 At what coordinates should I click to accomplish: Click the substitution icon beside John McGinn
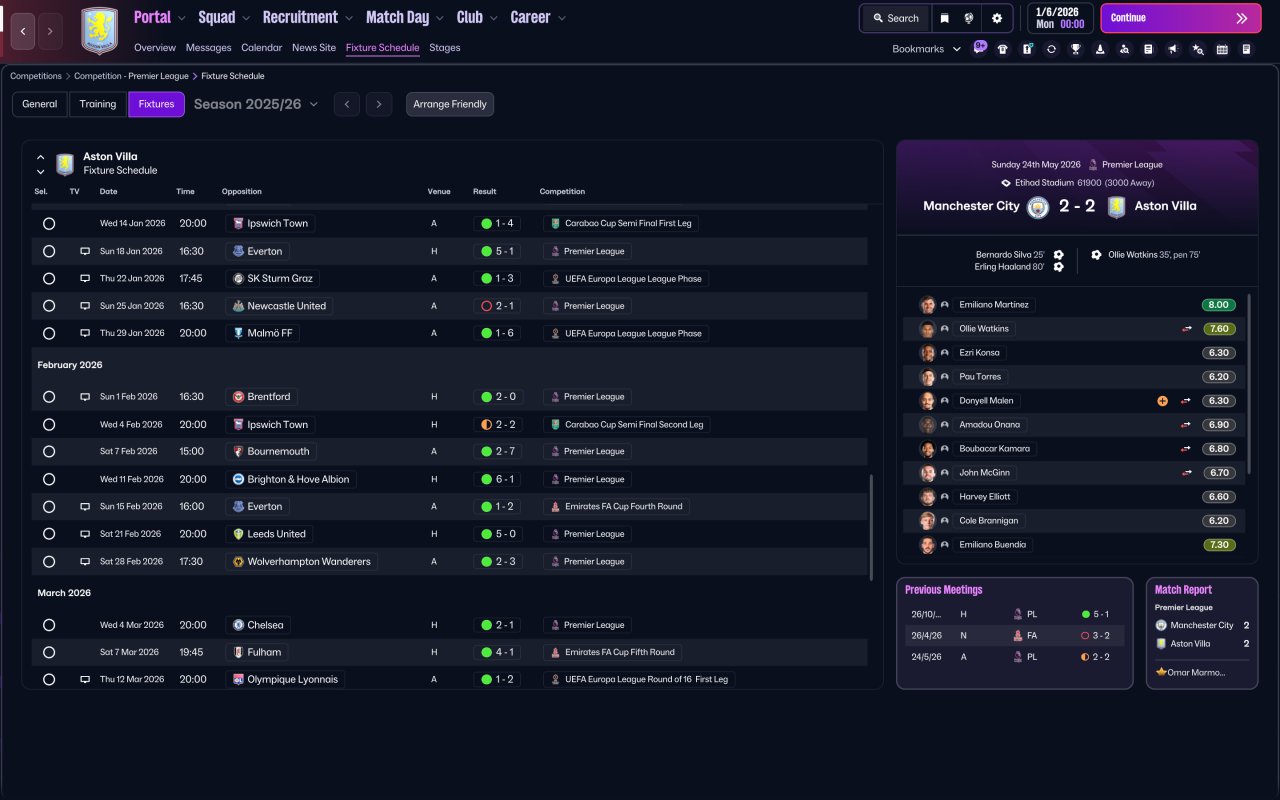coord(1187,473)
